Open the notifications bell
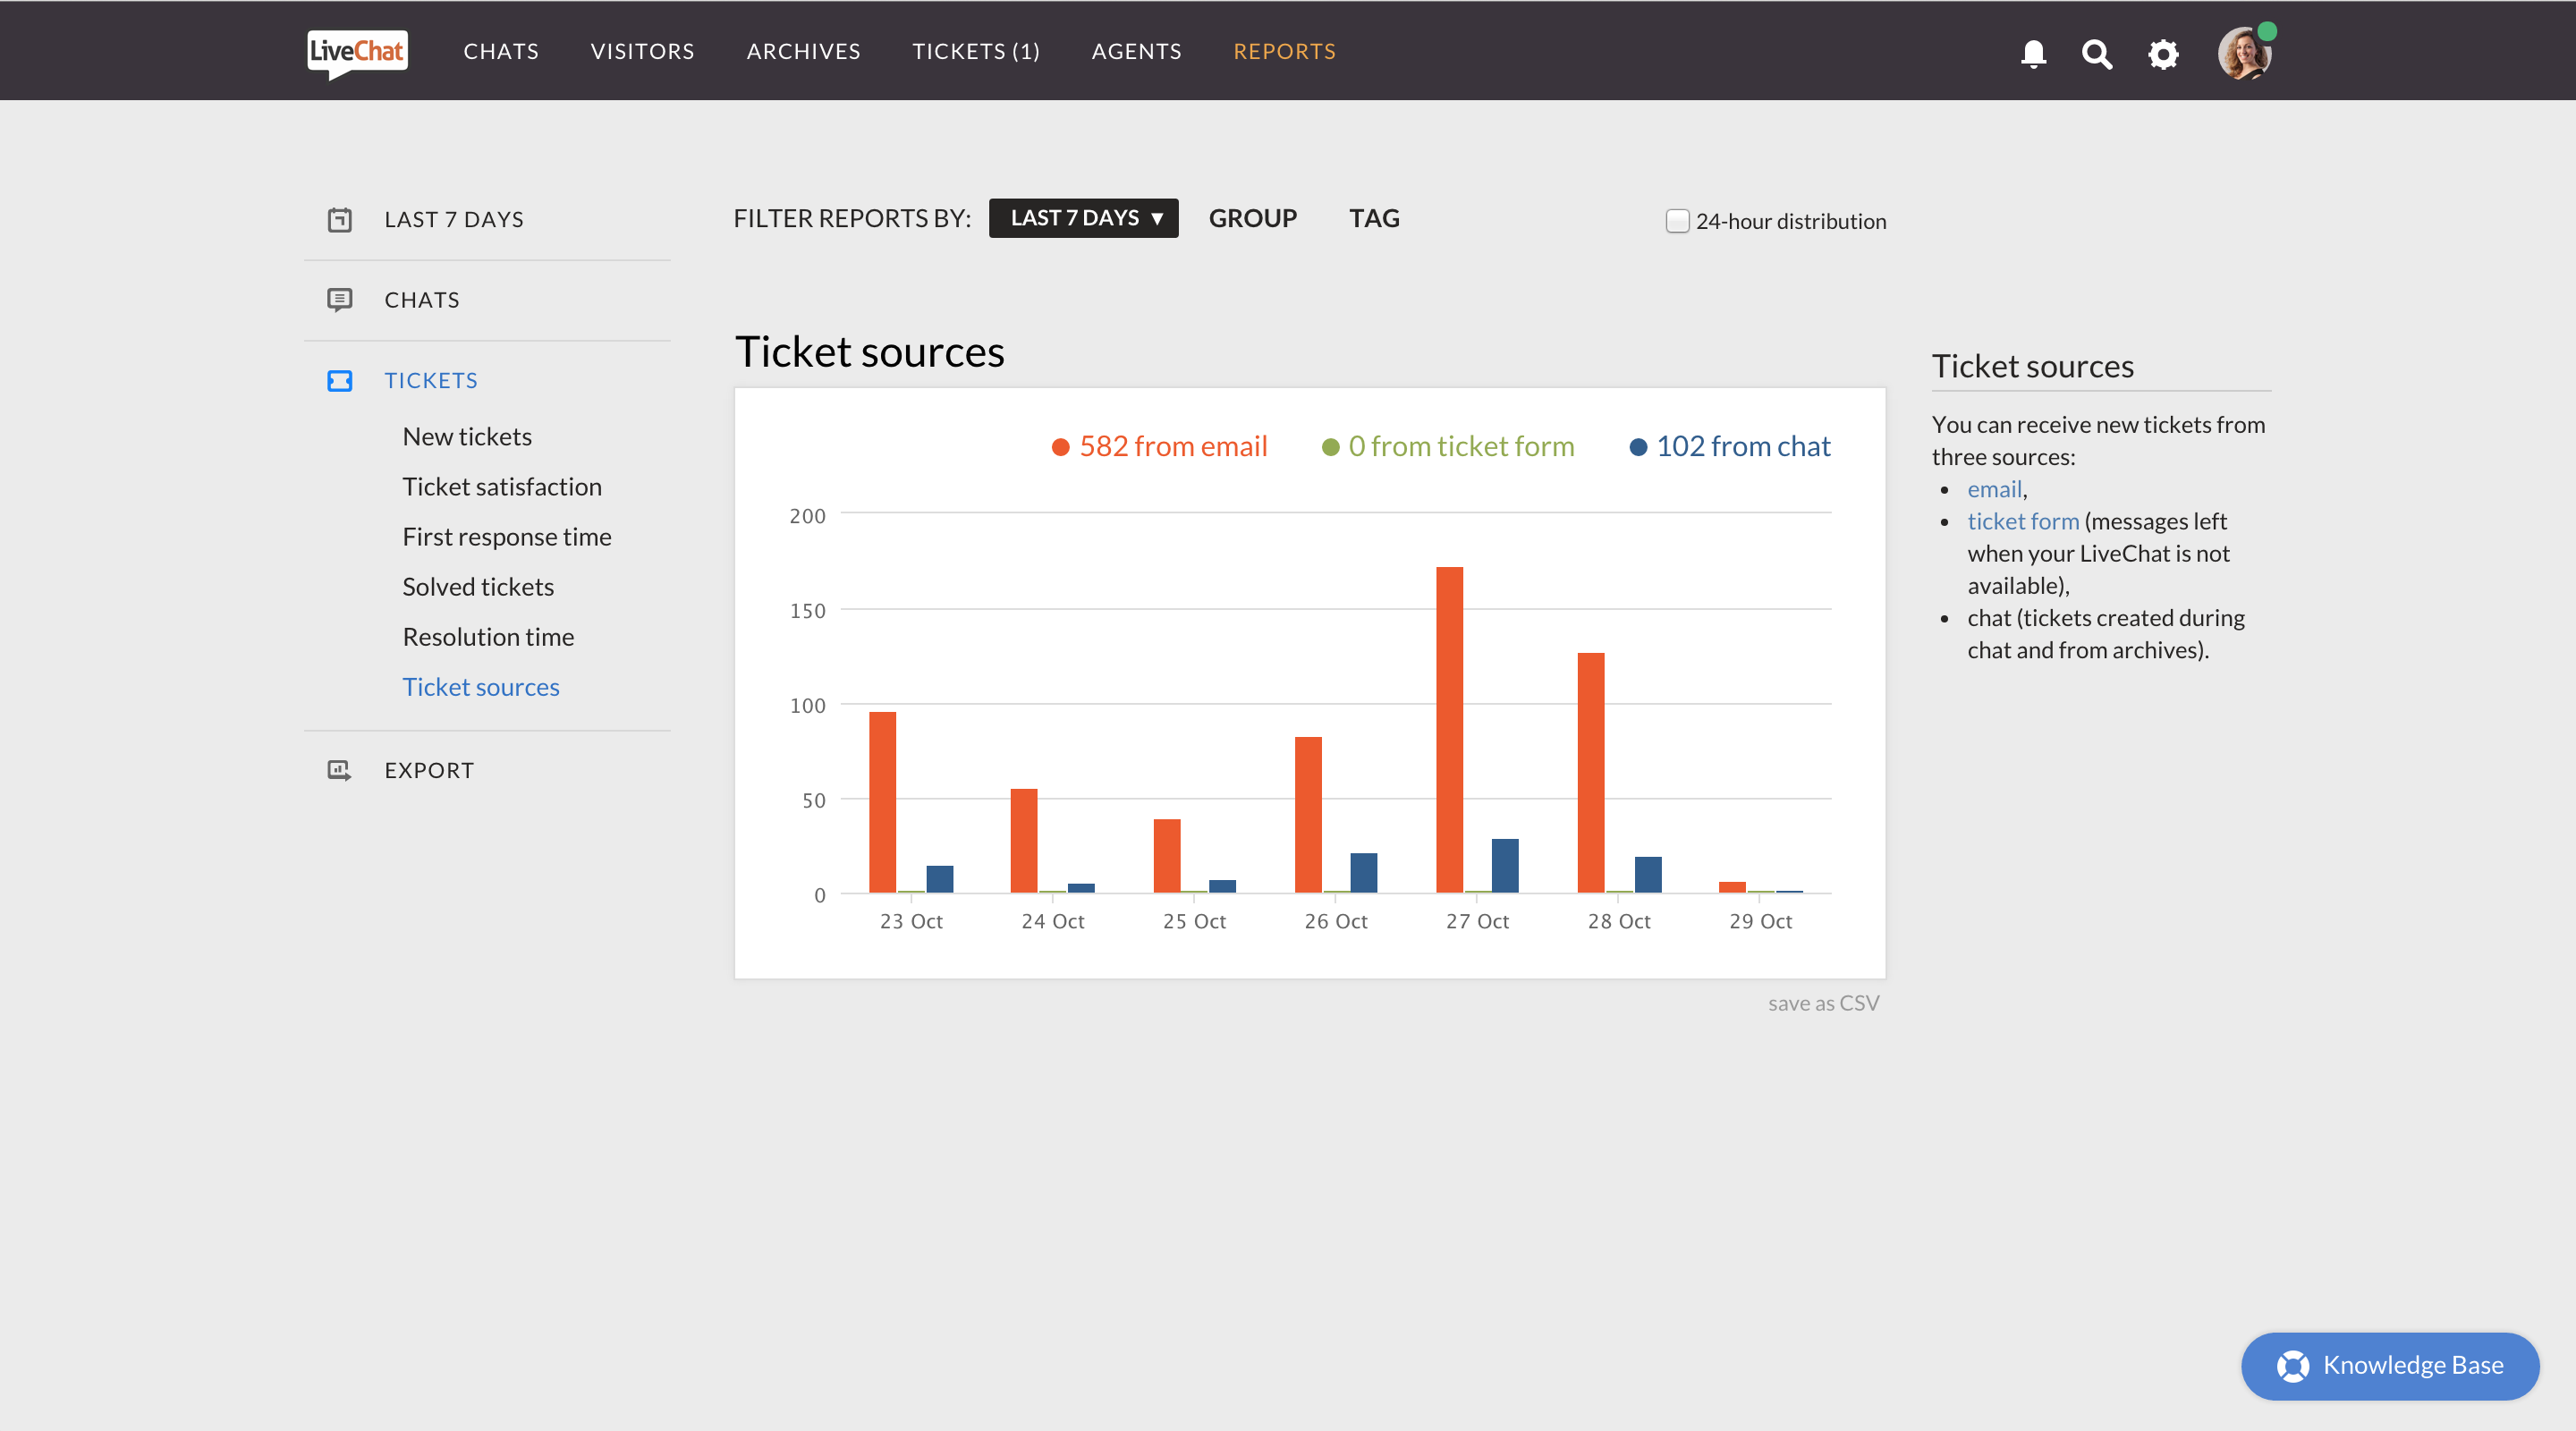Image resolution: width=2576 pixels, height=1431 pixels. (2033, 54)
